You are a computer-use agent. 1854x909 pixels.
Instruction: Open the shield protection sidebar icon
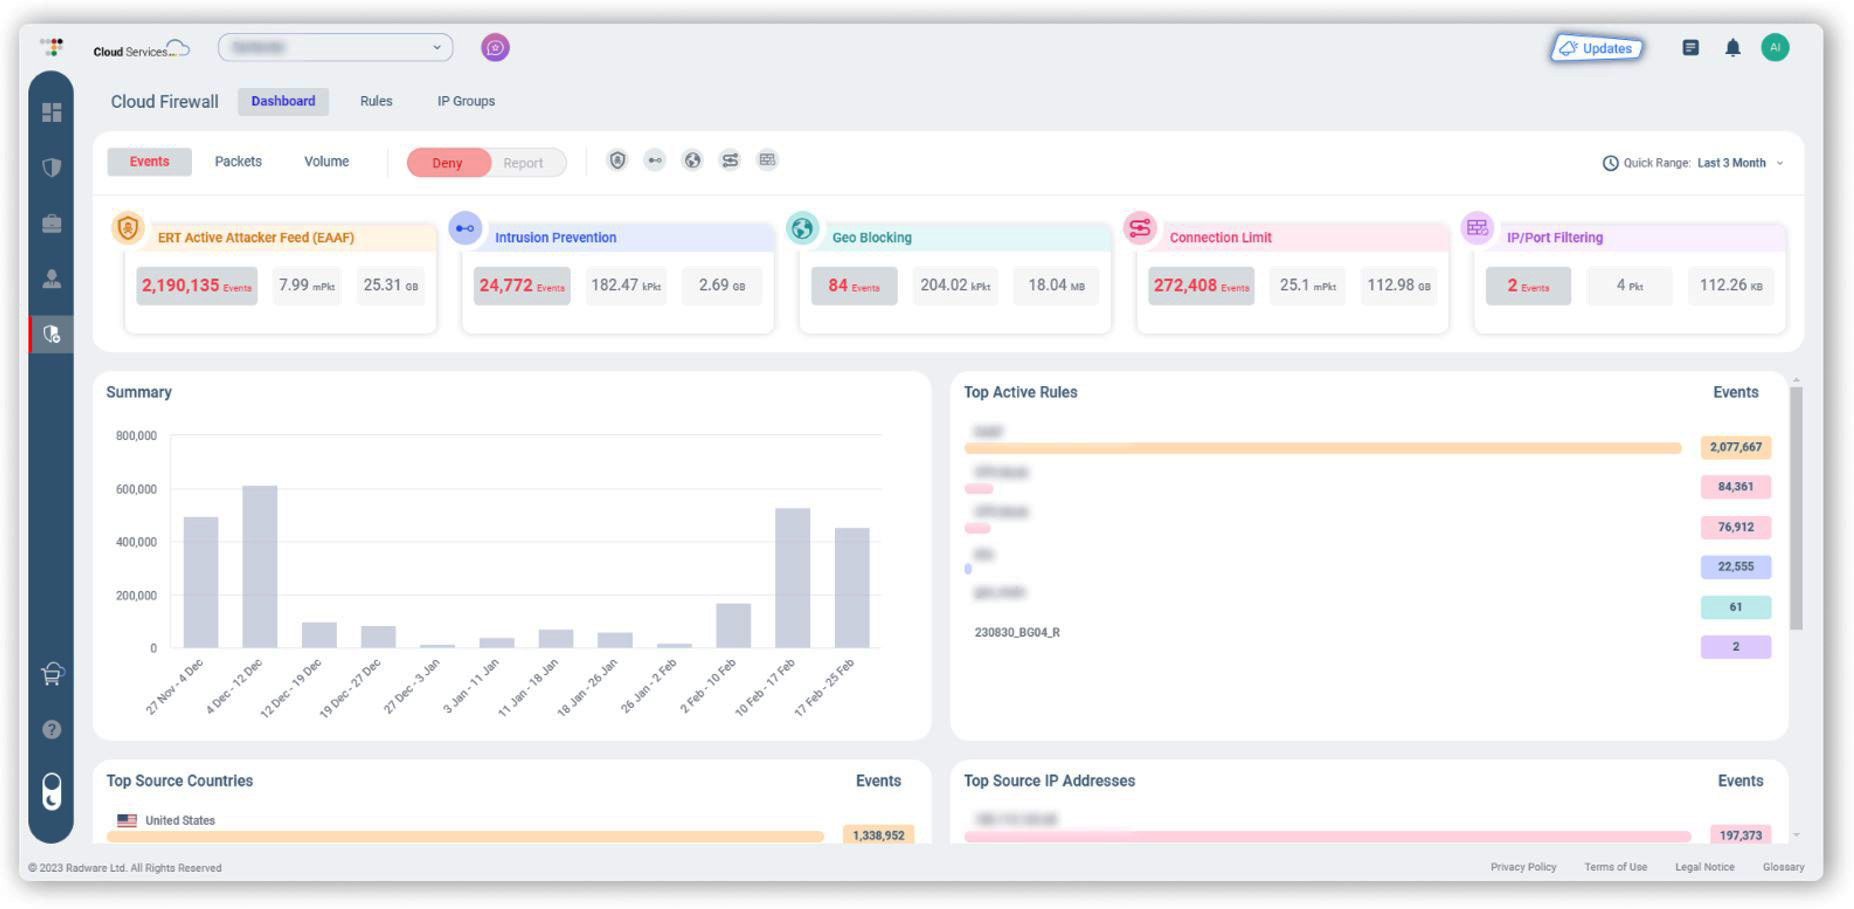[x=52, y=167]
